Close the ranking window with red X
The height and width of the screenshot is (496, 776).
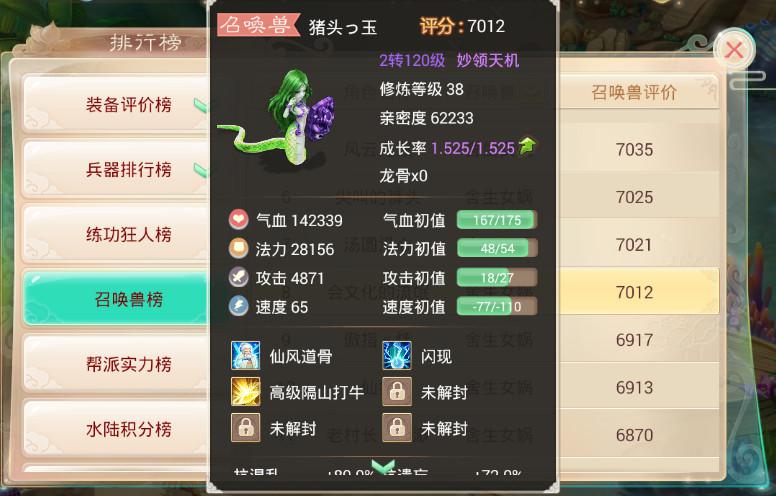pos(734,50)
